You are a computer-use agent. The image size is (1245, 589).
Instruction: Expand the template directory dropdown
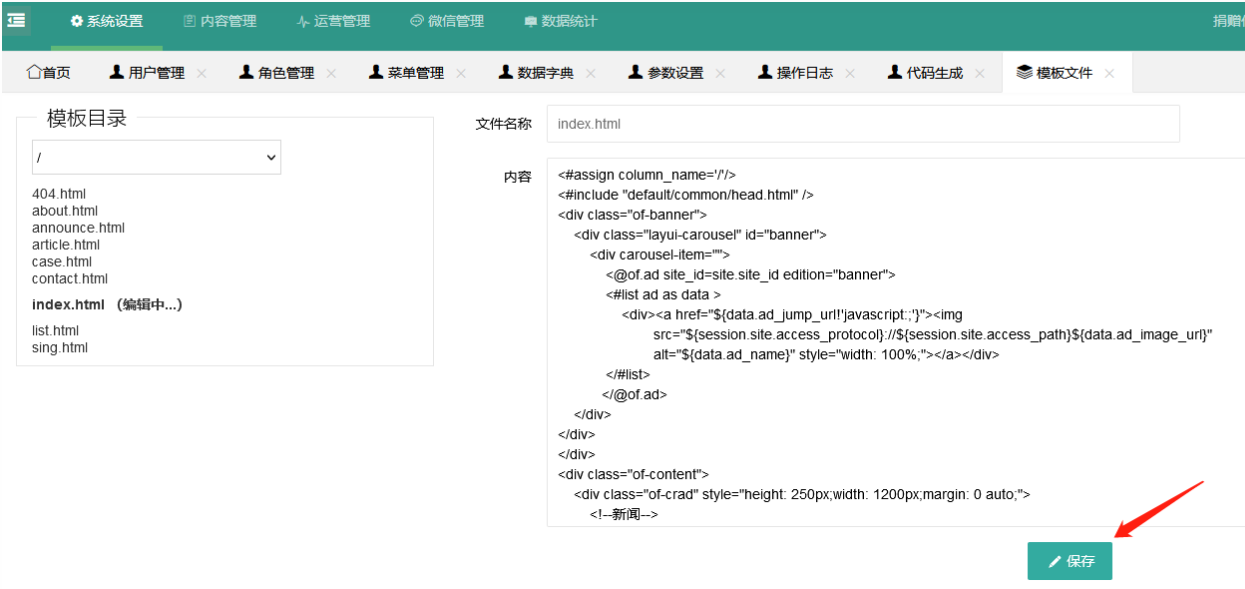156,157
